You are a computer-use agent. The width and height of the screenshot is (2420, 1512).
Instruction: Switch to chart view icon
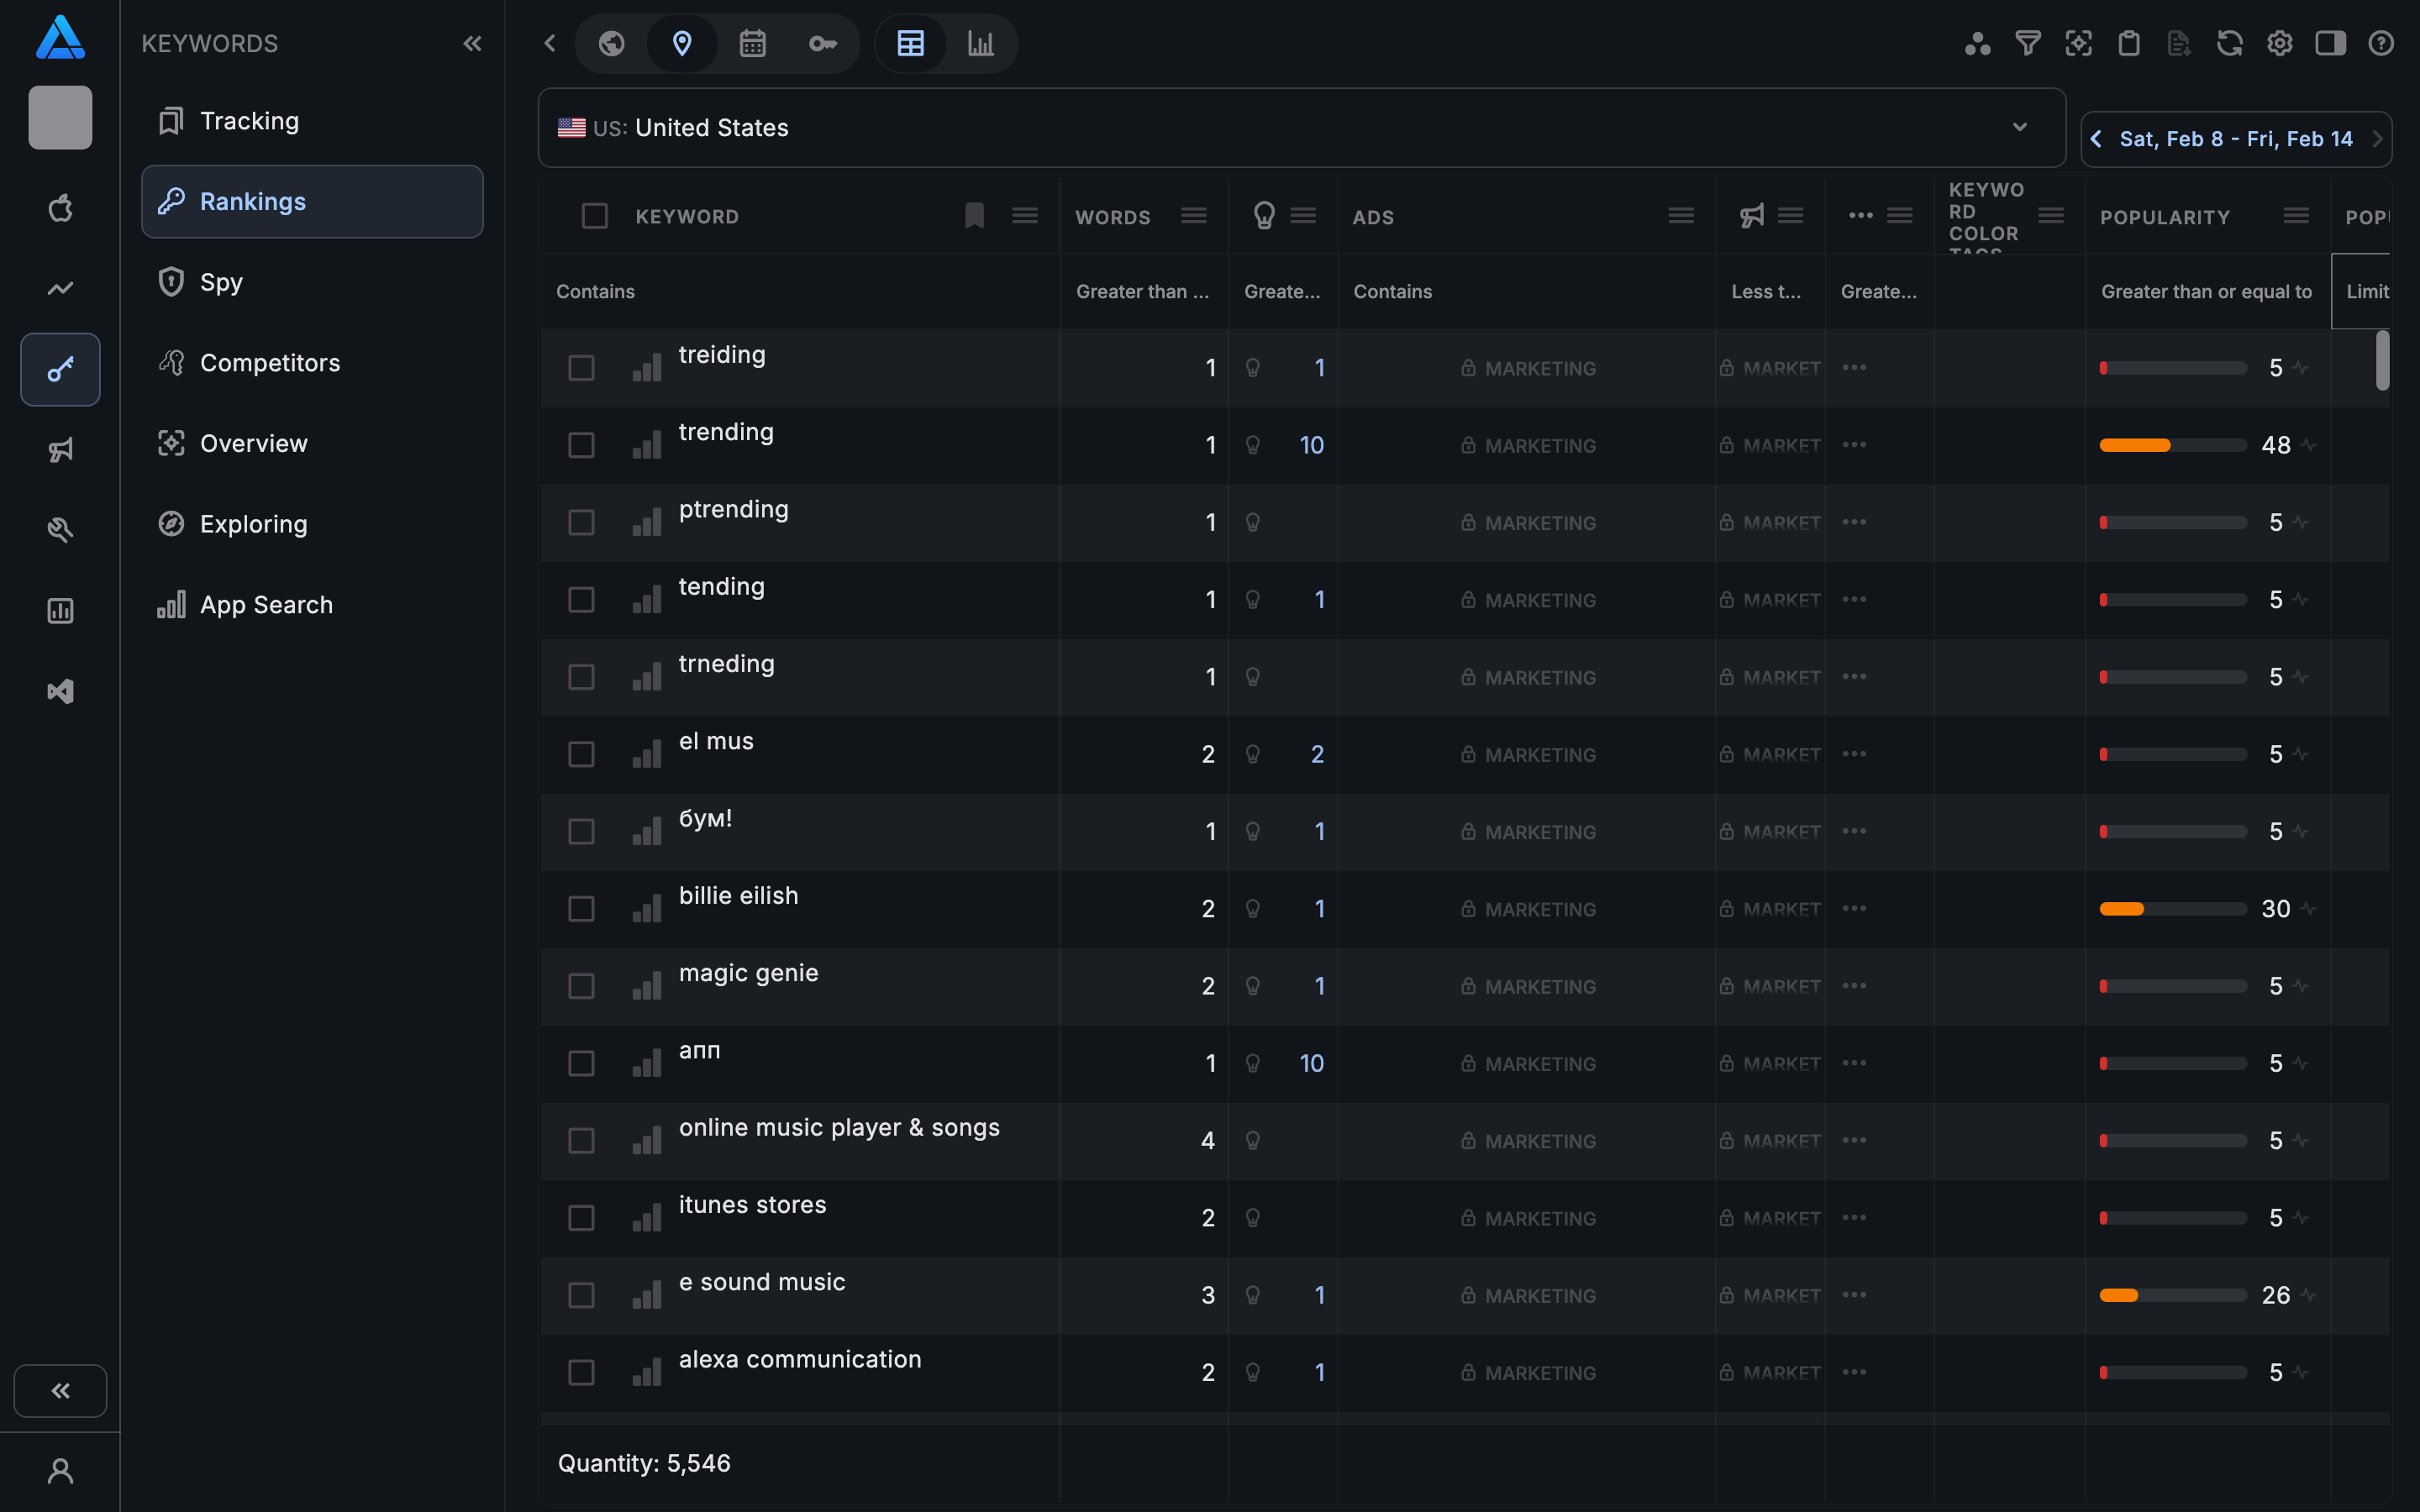[980, 43]
